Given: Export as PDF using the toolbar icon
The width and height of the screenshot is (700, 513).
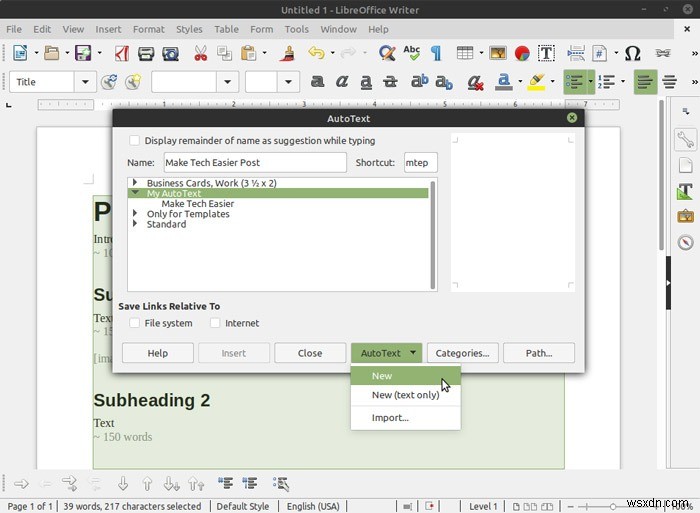Looking at the screenshot, I should 121,53.
